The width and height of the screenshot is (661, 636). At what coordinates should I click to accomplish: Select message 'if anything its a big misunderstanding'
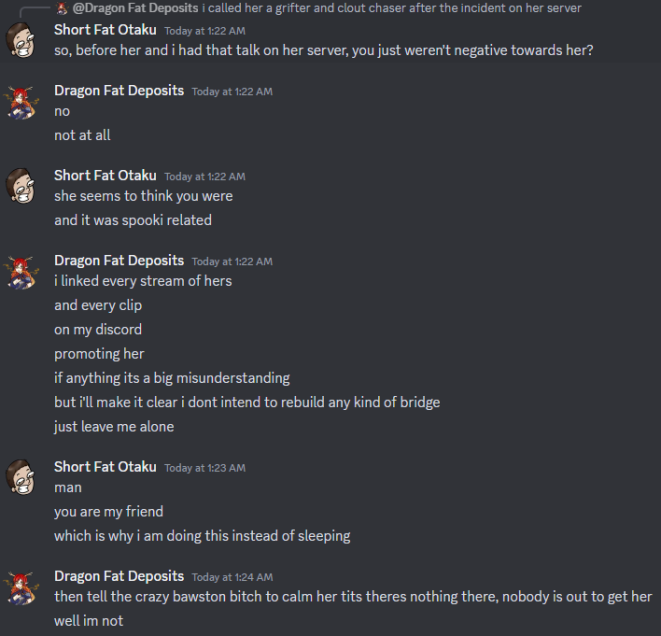tap(172, 378)
